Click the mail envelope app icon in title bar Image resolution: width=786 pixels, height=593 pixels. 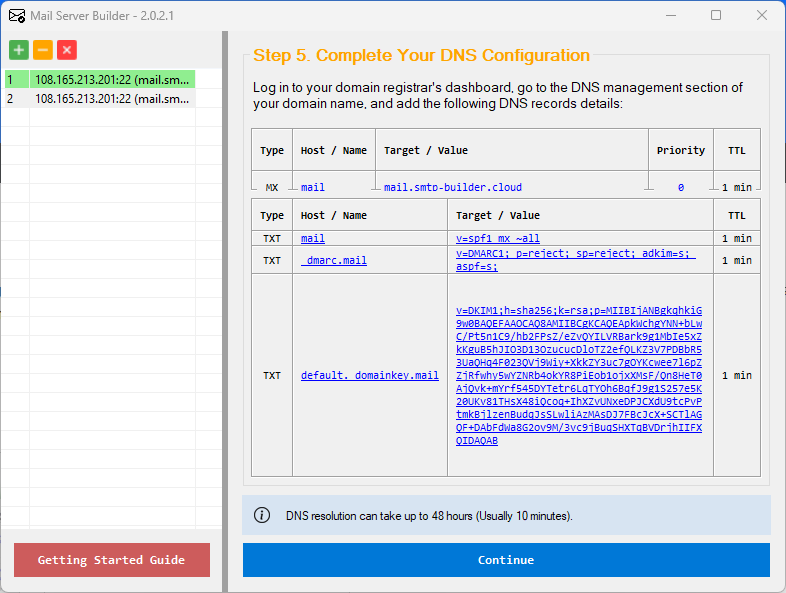[x=17, y=15]
